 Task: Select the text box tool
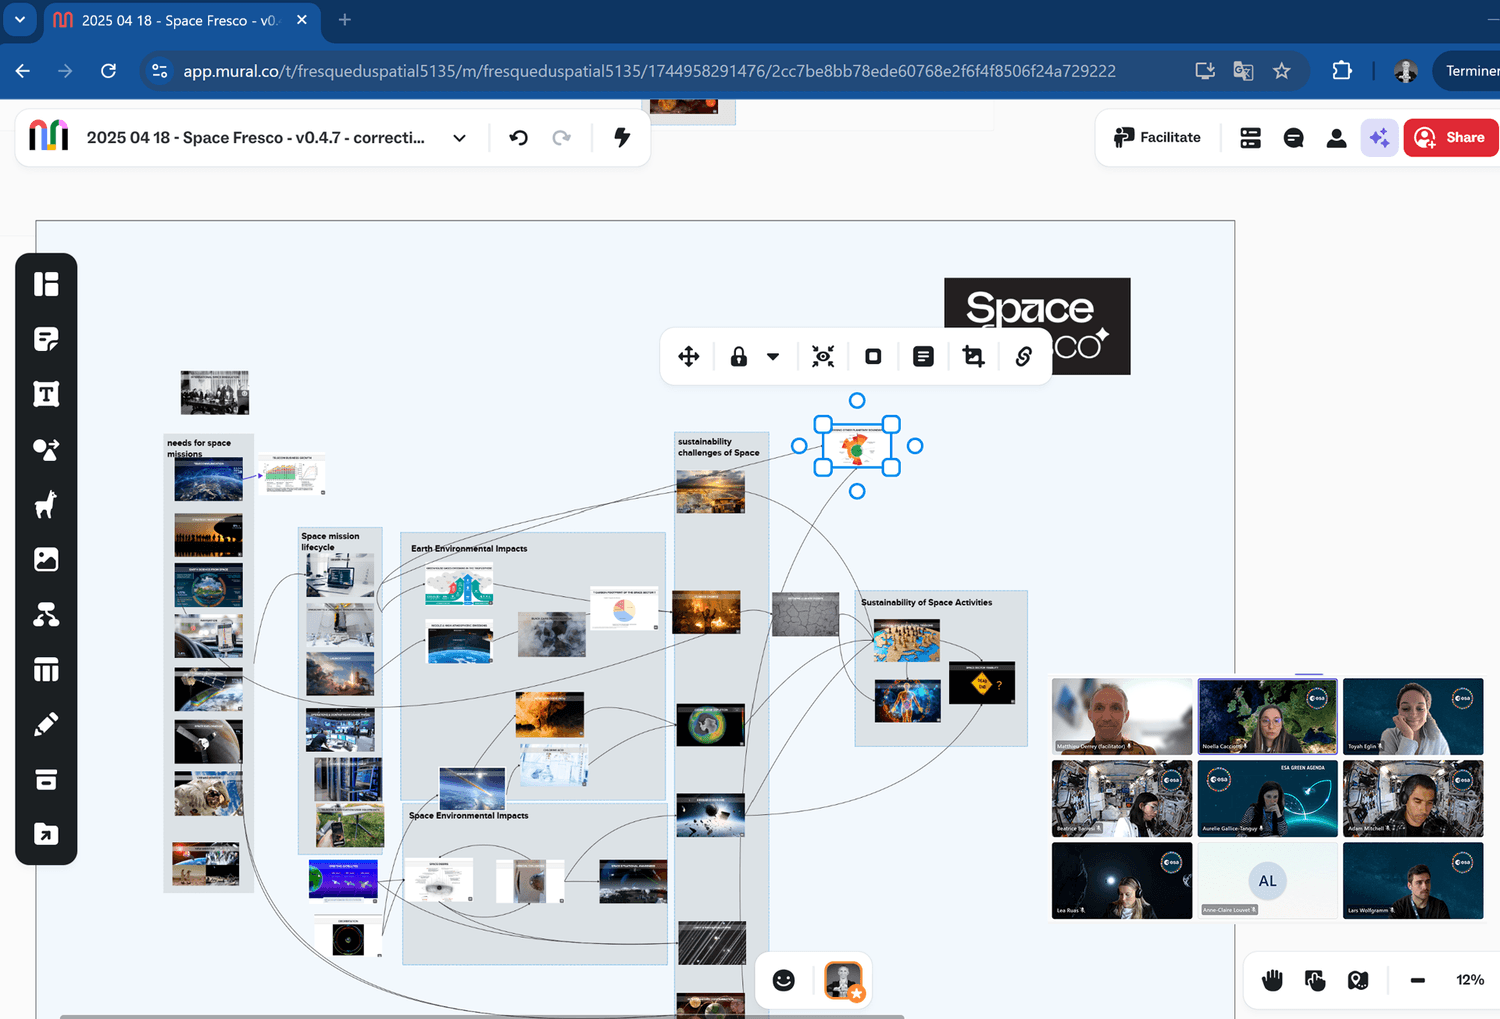[x=46, y=394]
